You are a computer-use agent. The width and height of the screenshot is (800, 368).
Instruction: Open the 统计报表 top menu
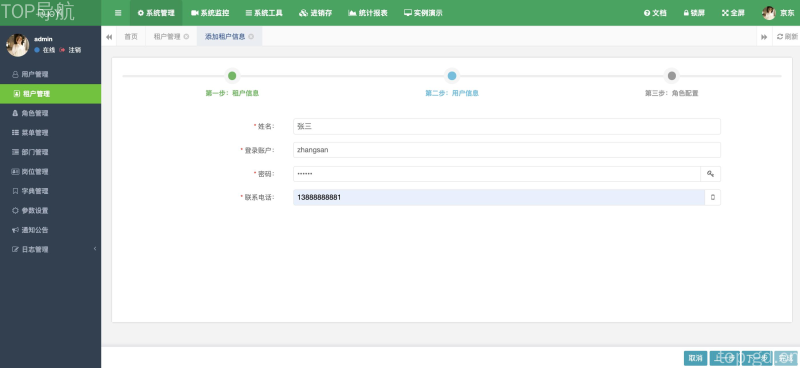[367, 13]
